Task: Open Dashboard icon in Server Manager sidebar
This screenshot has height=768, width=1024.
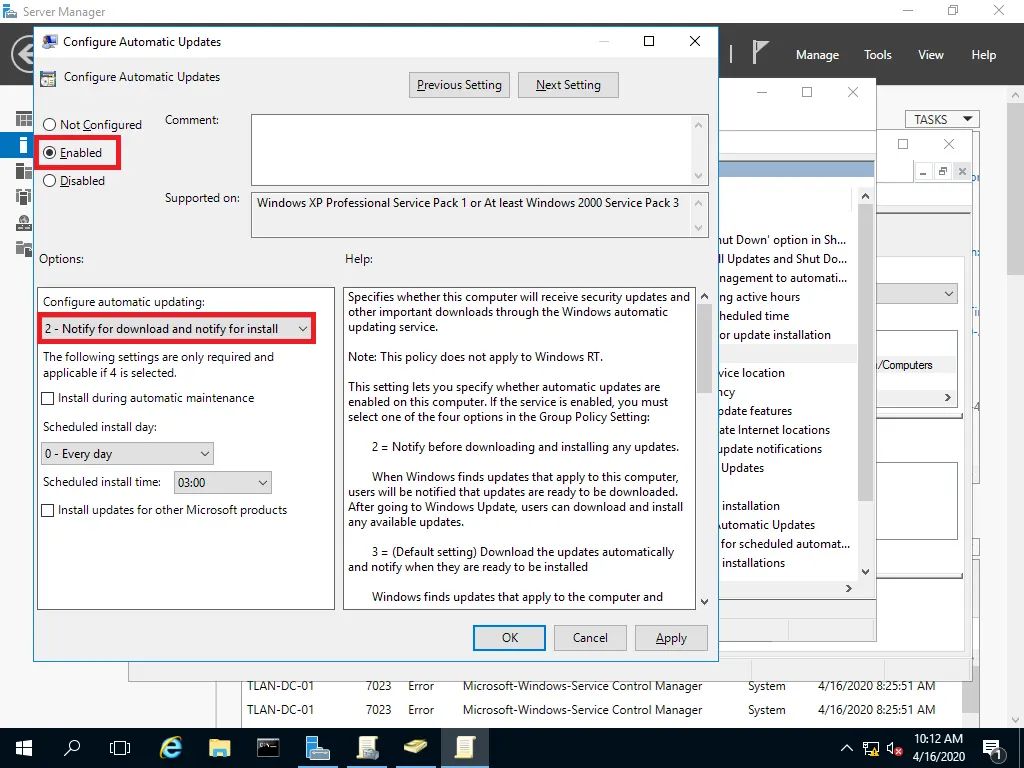Action: point(24,119)
